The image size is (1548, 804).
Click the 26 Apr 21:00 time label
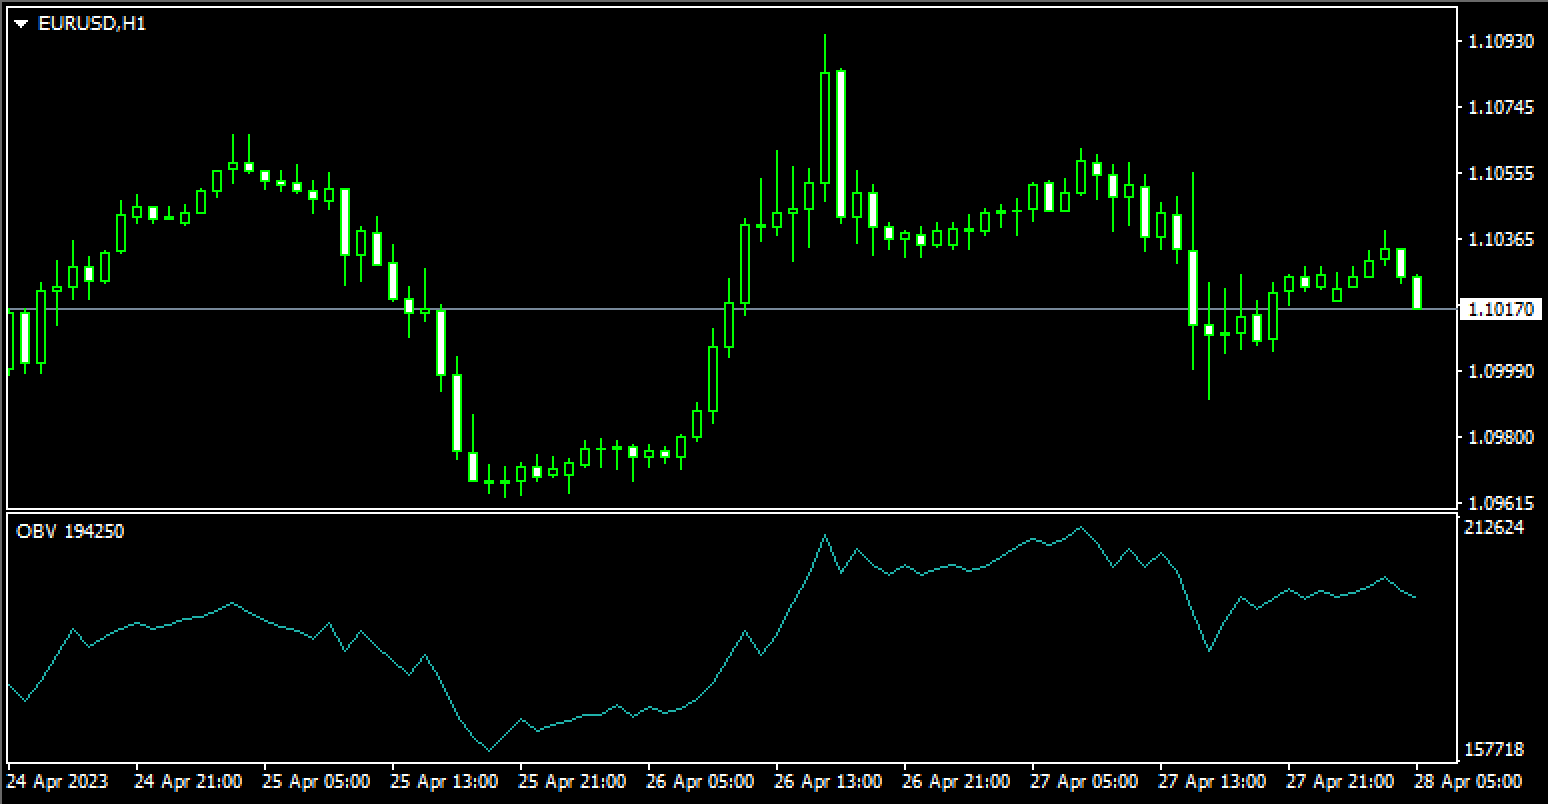(x=957, y=781)
